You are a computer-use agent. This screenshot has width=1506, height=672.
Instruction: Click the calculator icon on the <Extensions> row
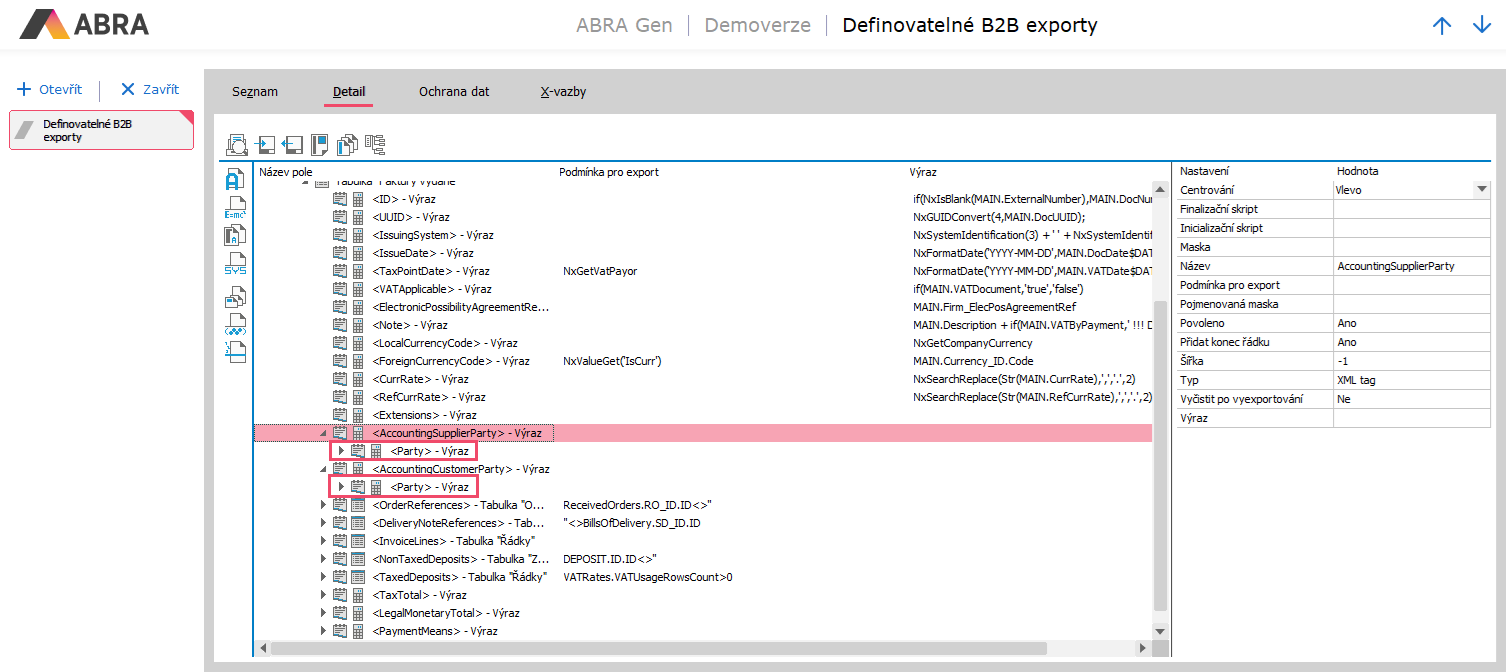[358, 415]
